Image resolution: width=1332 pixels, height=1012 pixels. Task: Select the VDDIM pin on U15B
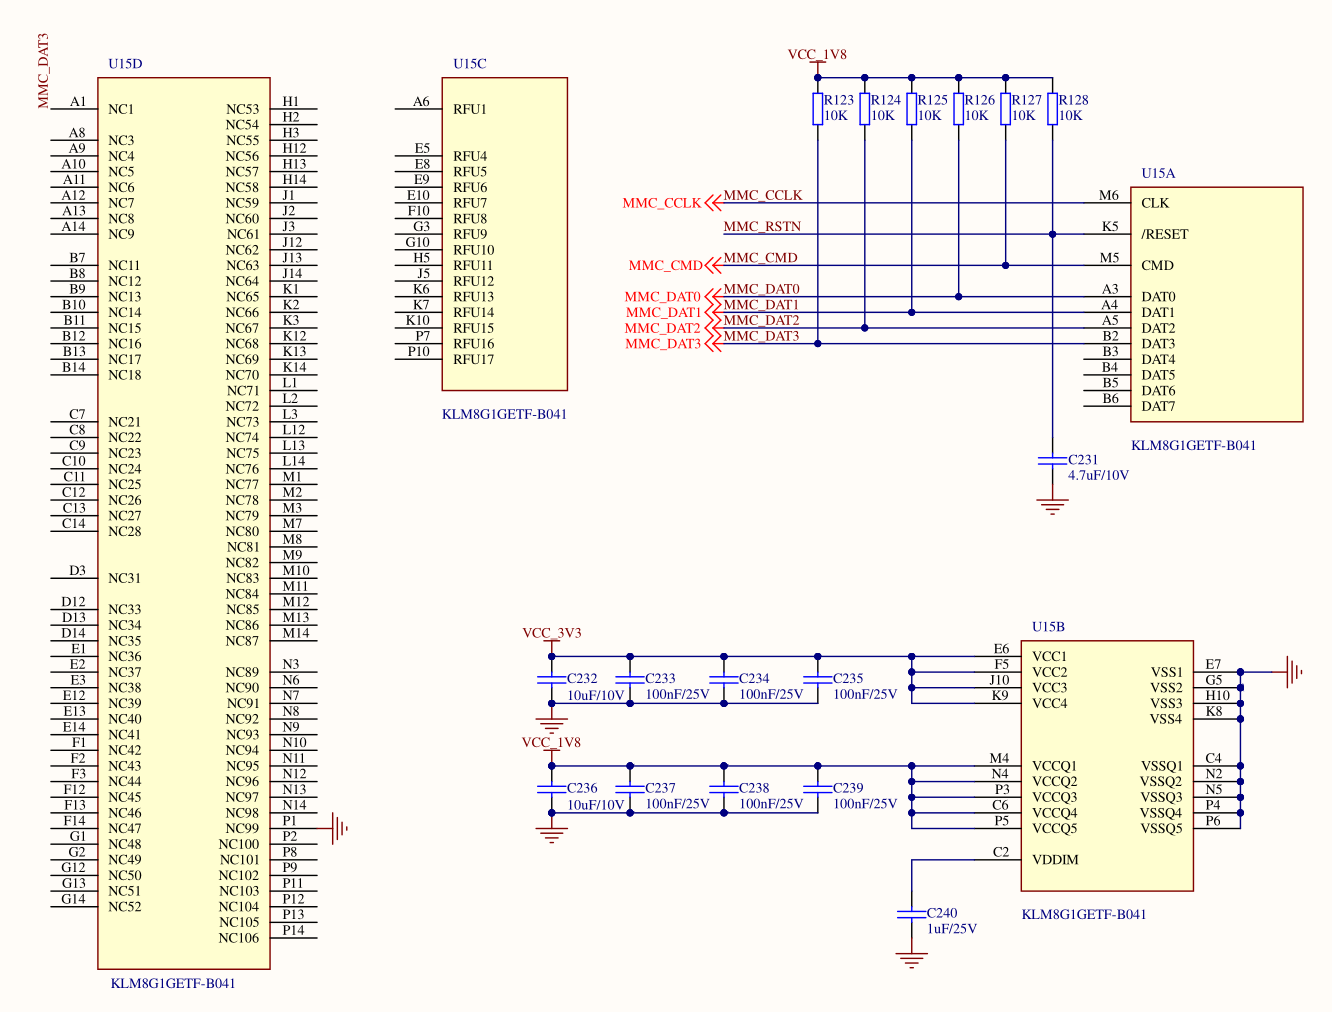click(x=1055, y=860)
